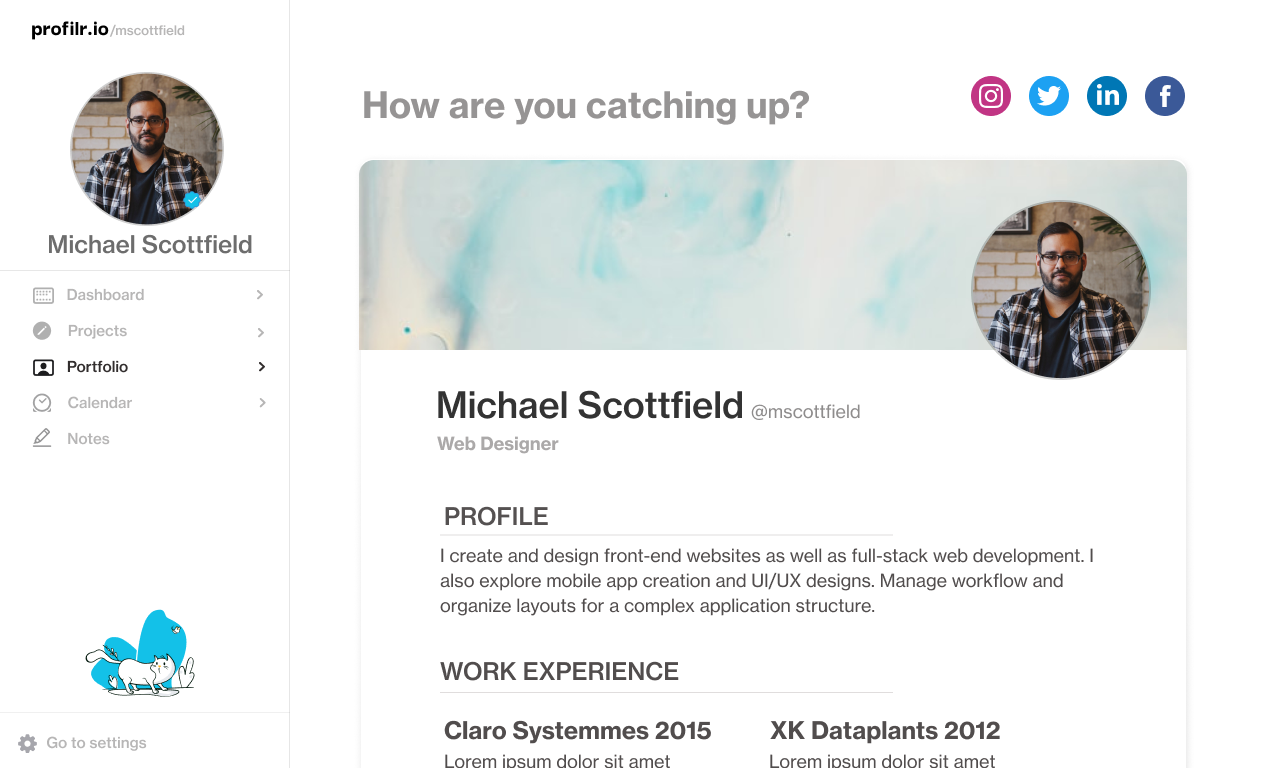Select the Notes menu item
The image size is (1280, 768).
[x=88, y=439]
